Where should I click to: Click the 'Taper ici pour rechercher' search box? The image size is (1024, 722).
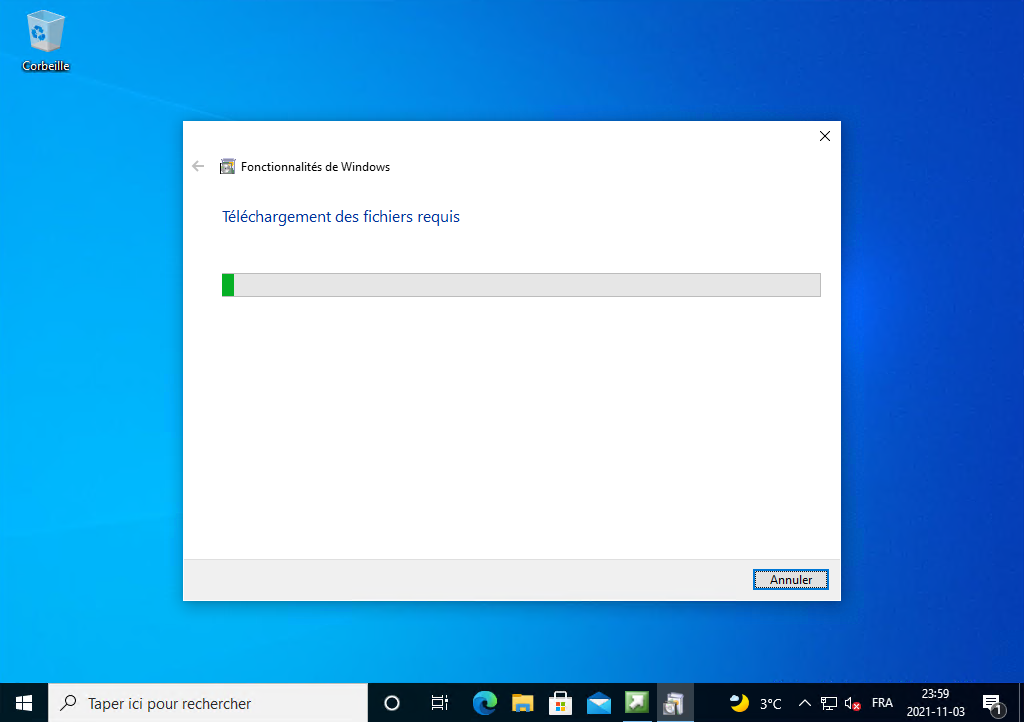pos(208,703)
